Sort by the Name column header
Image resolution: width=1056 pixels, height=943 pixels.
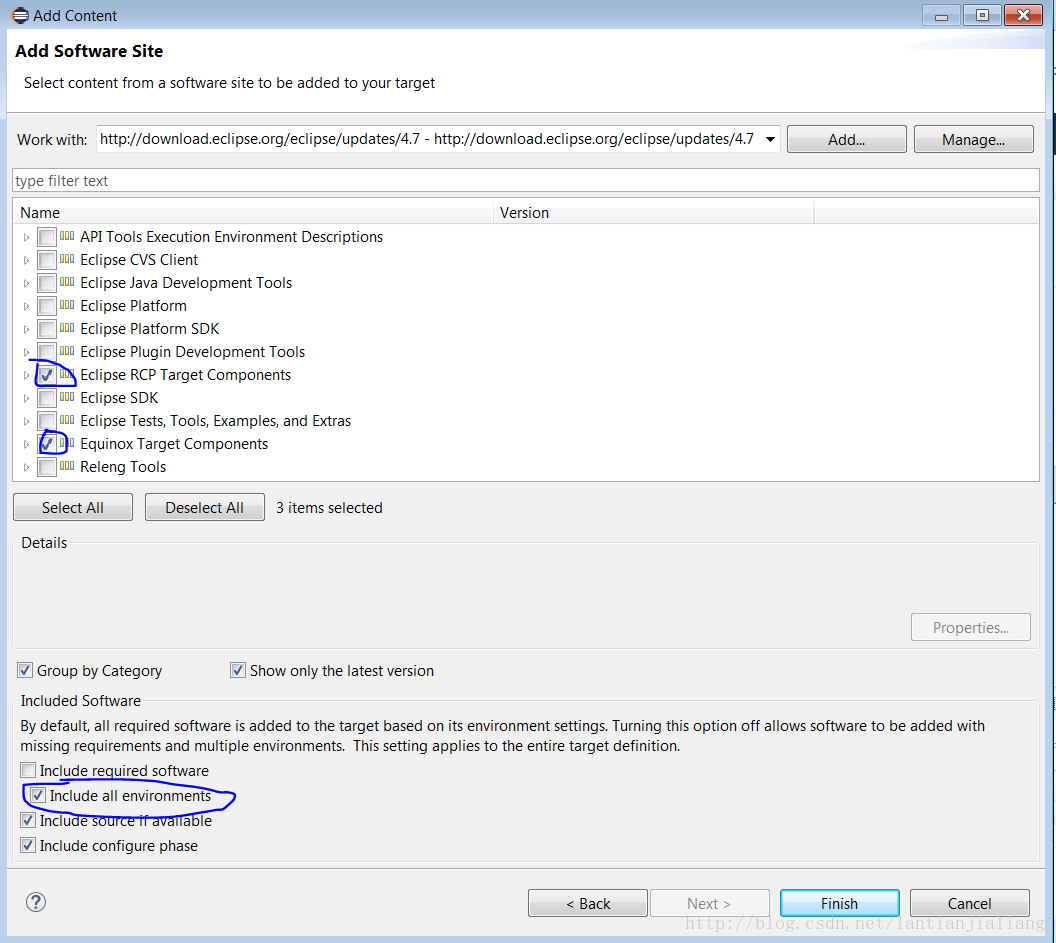[x=254, y=213]
